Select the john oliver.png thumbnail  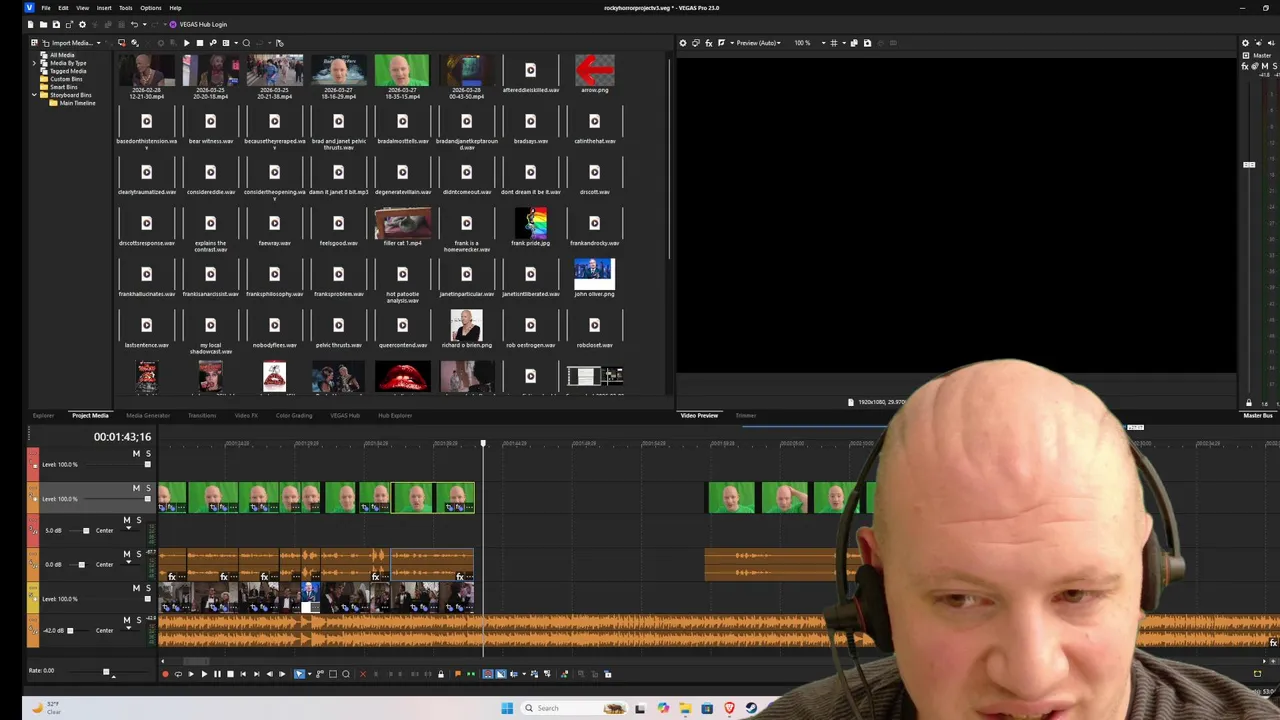pos(594,274)
